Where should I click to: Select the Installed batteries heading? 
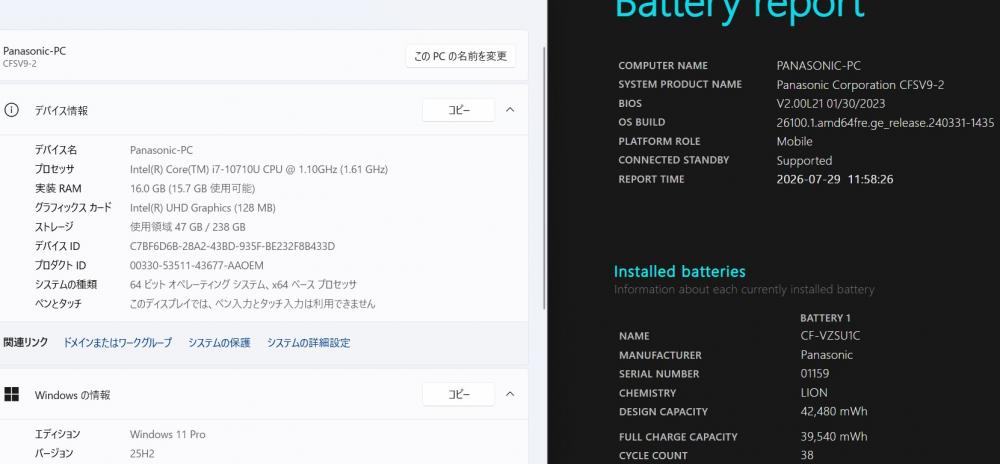679,272
